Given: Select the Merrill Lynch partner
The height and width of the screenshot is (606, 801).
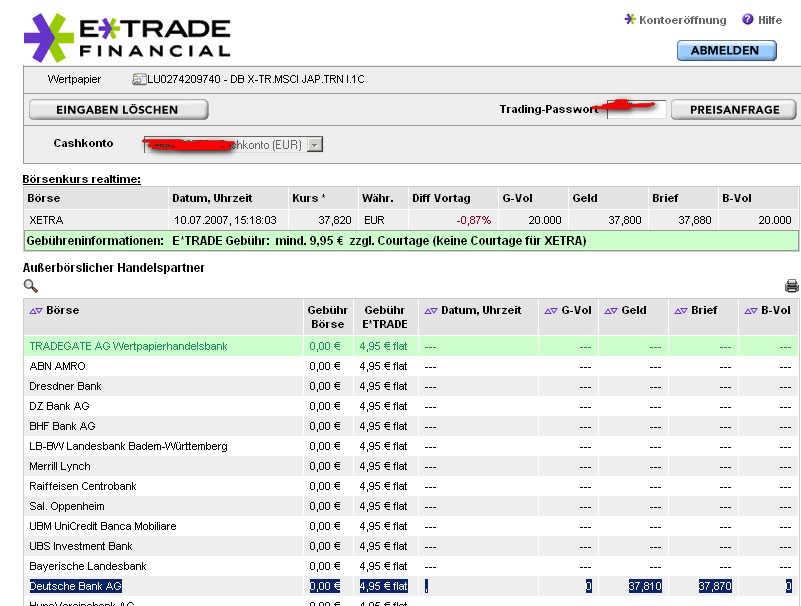Looking at the screenshot, I should [60, 466].
